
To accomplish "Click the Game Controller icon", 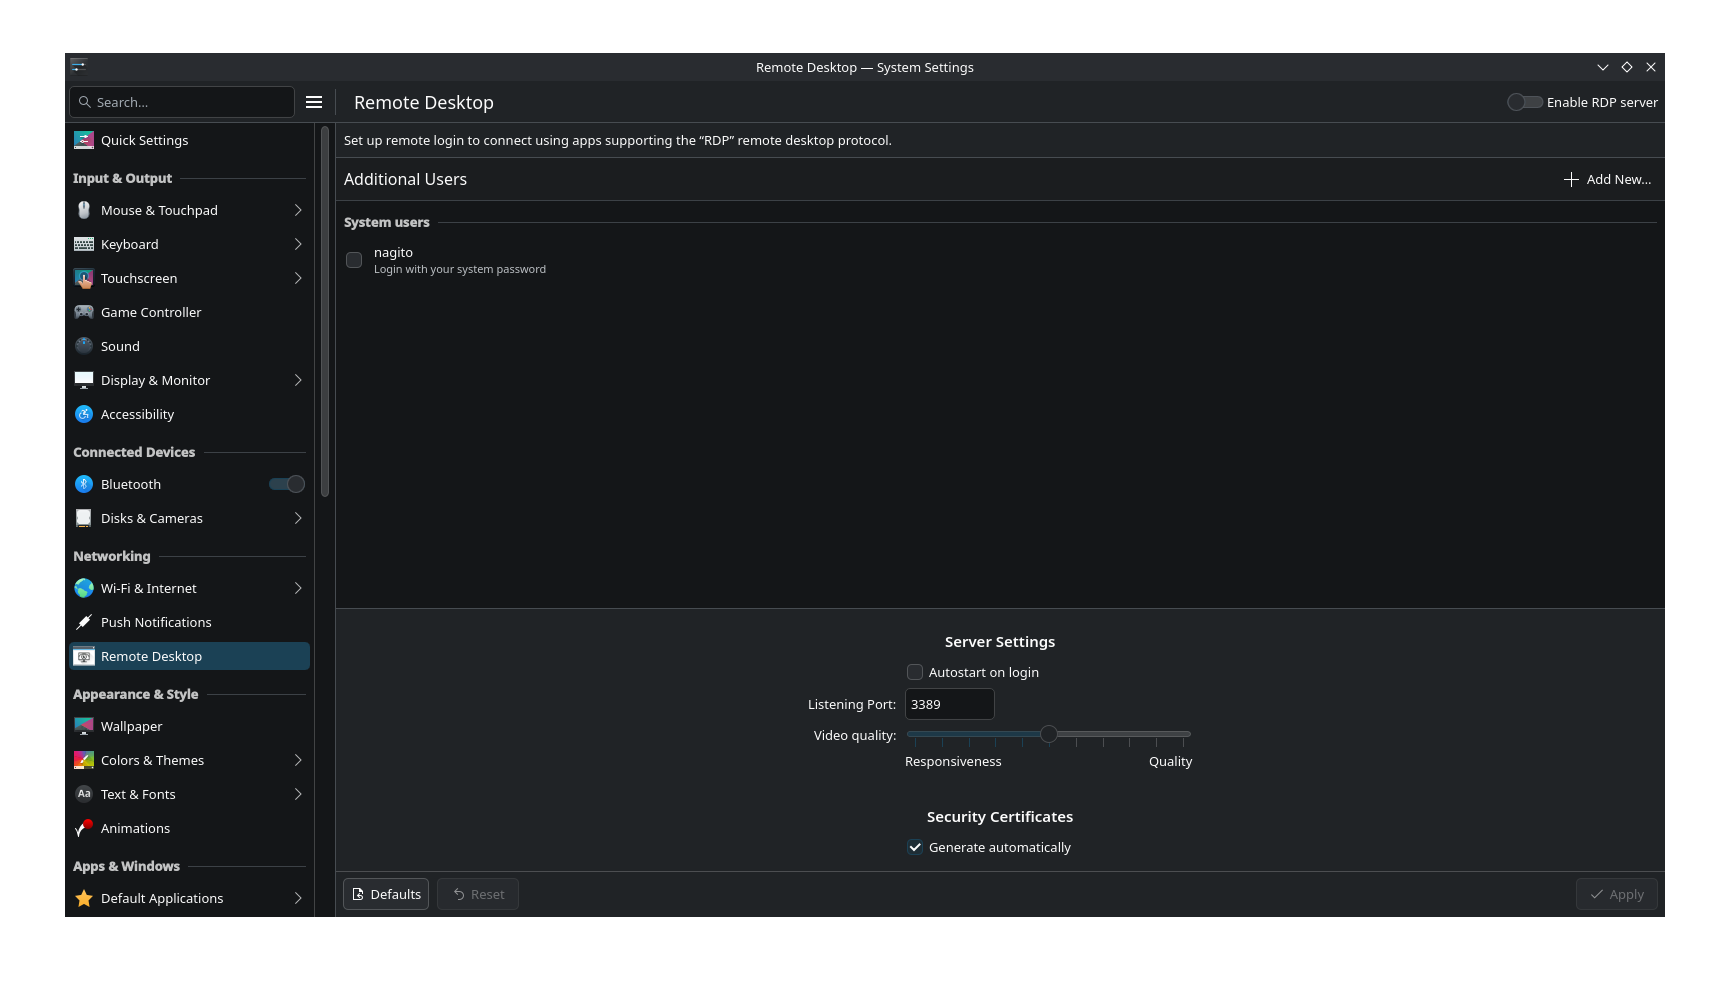I will coord(84,313).
